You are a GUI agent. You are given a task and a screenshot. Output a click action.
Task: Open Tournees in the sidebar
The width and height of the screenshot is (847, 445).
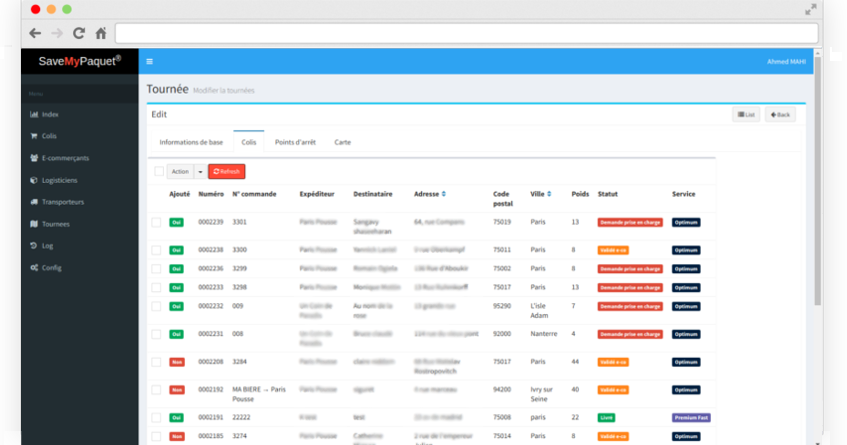[x=55, y=224]
